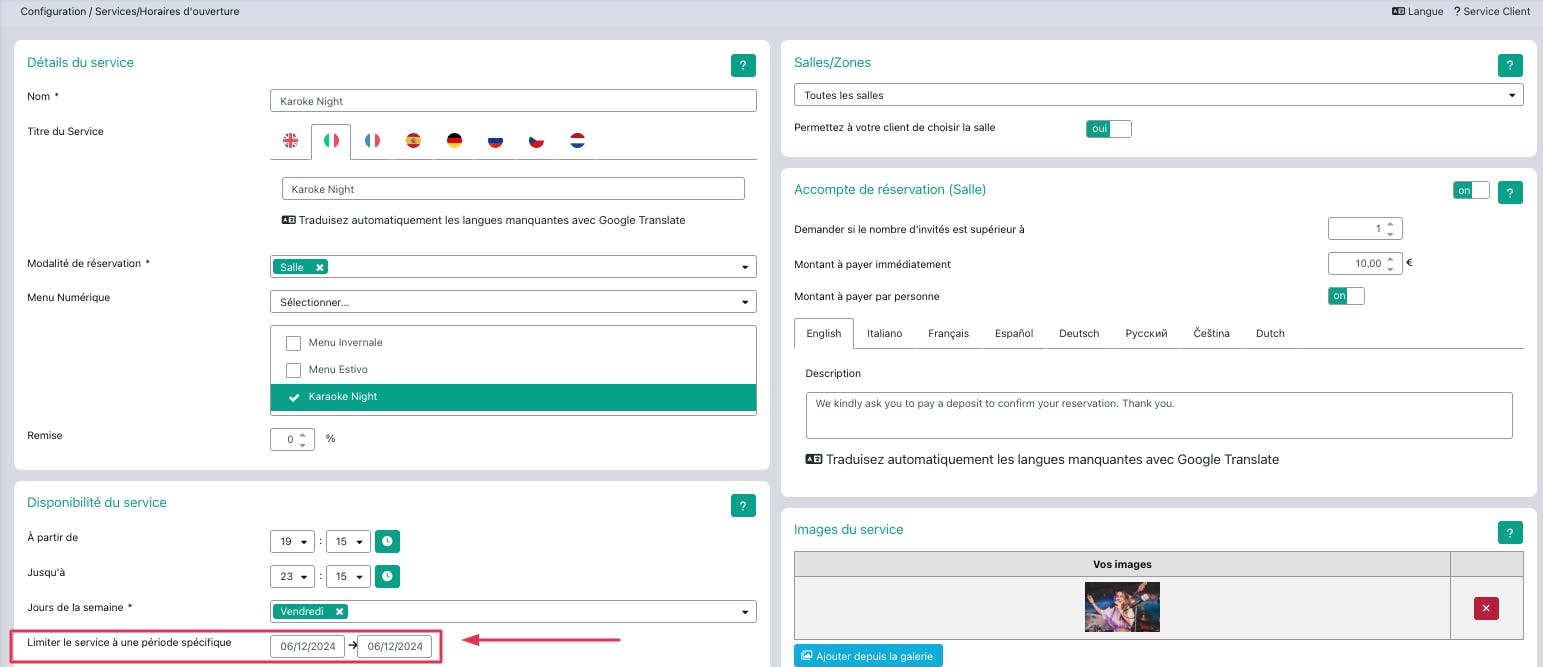Switch to the Français description tab
1543x667 pixels.
pyautogui.click(x=948, y=333)
